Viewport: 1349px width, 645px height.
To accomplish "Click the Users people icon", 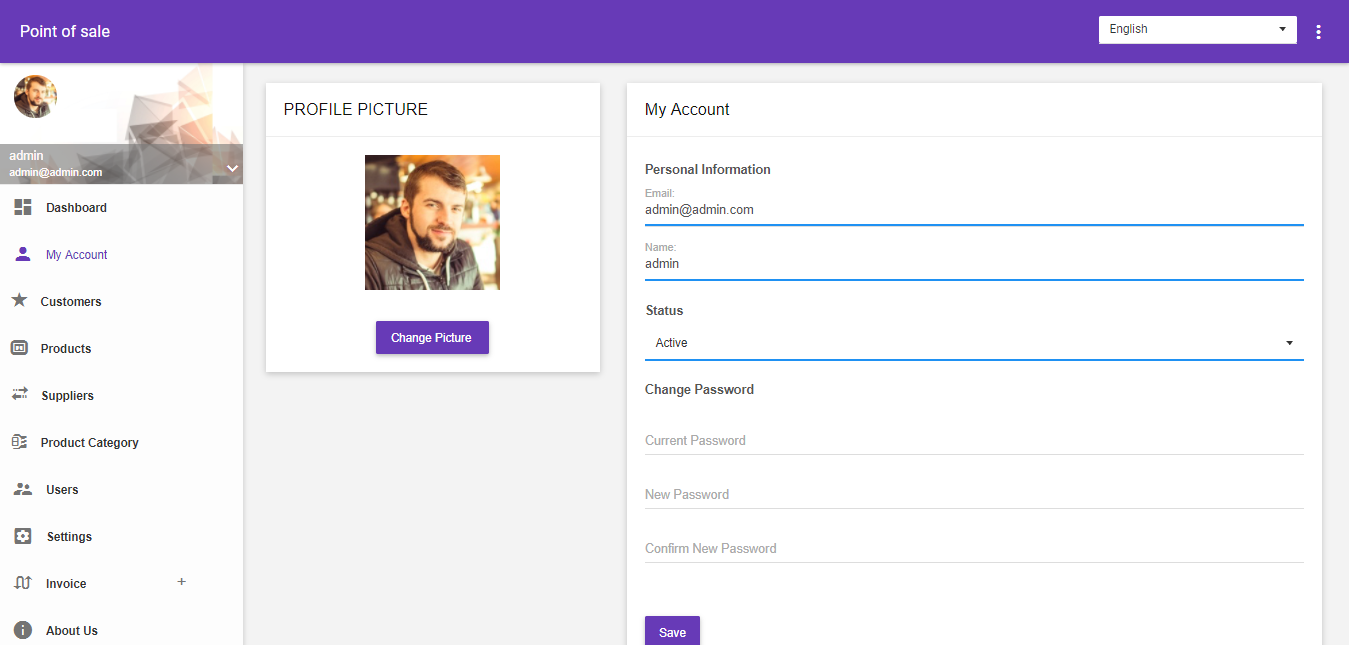I will click(x=22, y=489).
